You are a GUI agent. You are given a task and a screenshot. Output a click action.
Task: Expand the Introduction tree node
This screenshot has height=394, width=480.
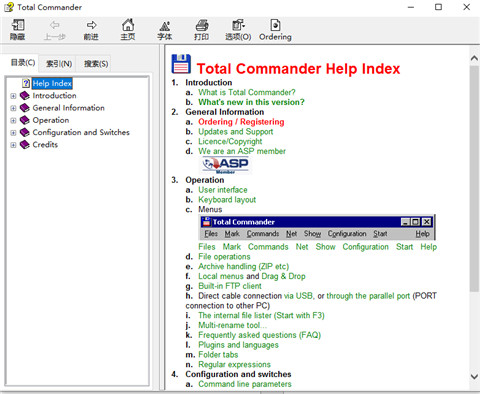point(13,96)
